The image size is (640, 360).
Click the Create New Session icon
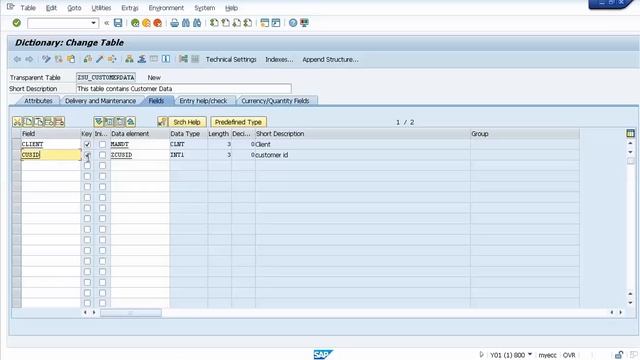[264, 23]
